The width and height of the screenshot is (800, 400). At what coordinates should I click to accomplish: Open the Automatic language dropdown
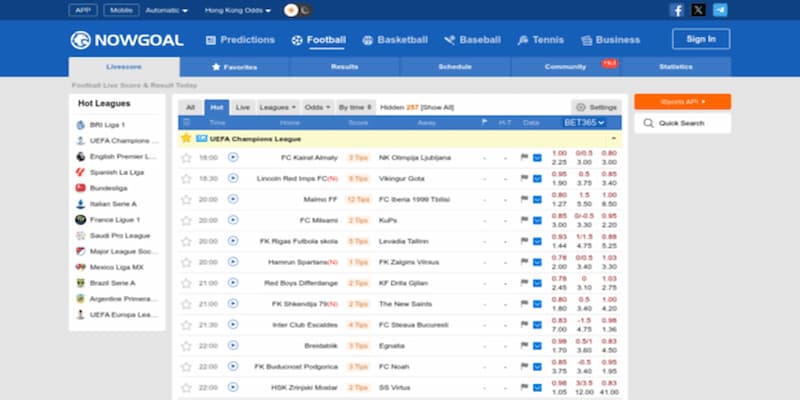(166, 10)
